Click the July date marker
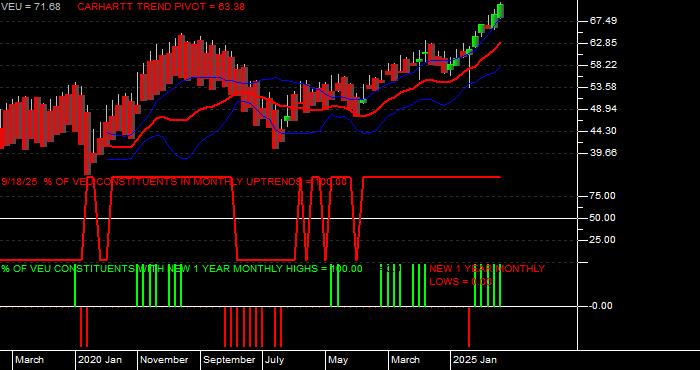 coord(275,360)
